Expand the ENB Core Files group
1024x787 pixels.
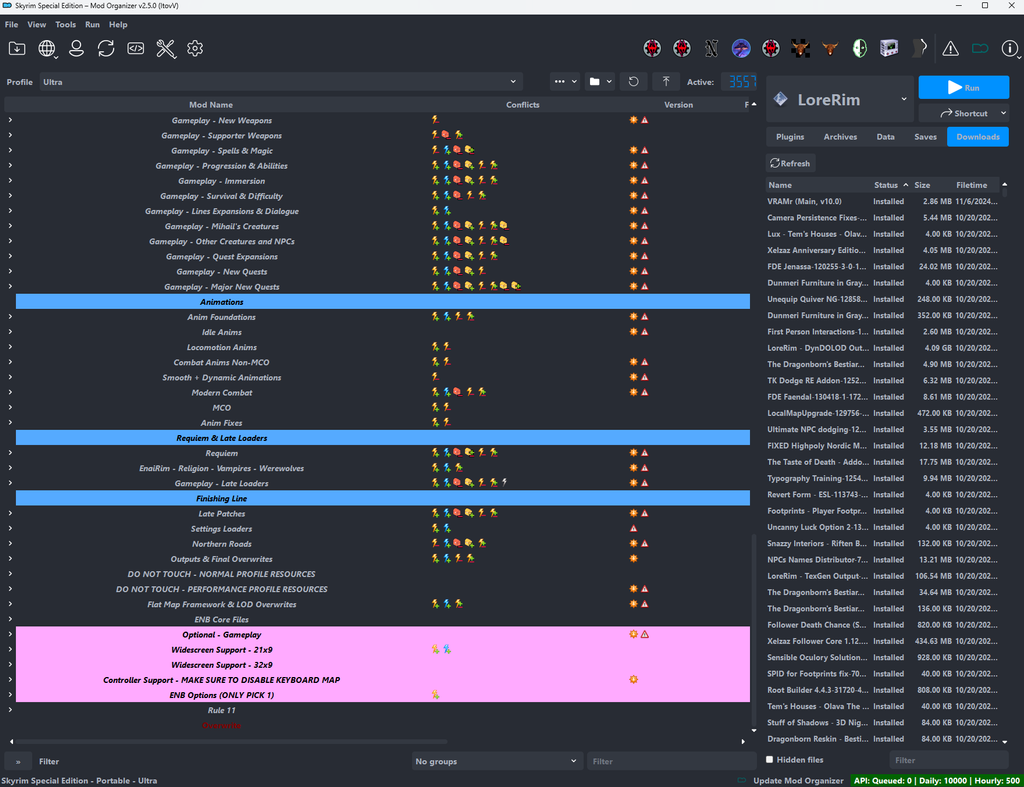pyautogui.click(x=10, y=619)
